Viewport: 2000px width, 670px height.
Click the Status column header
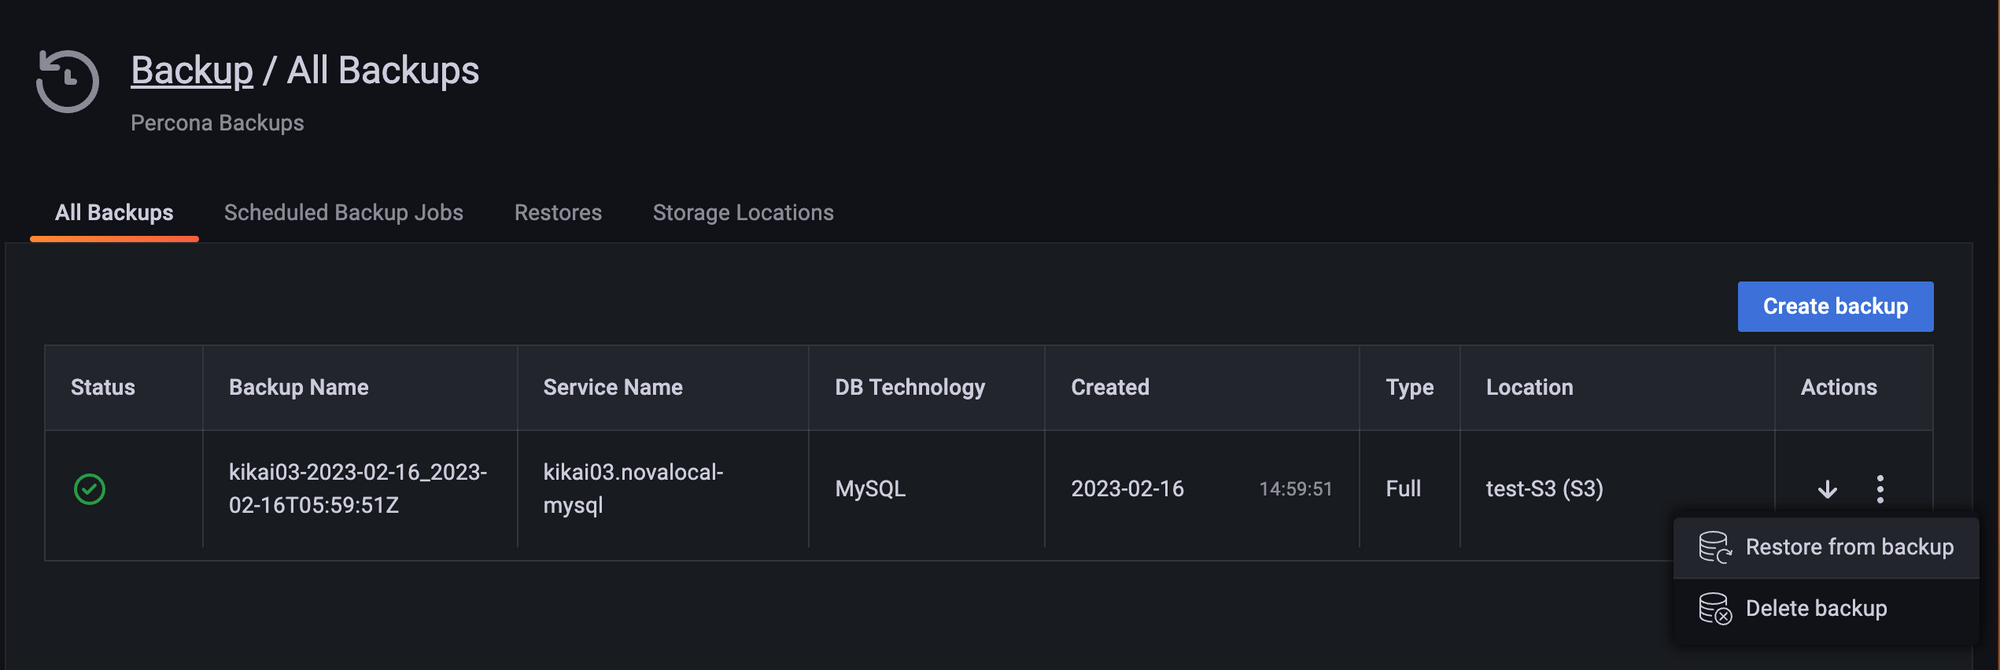point(103,387)
